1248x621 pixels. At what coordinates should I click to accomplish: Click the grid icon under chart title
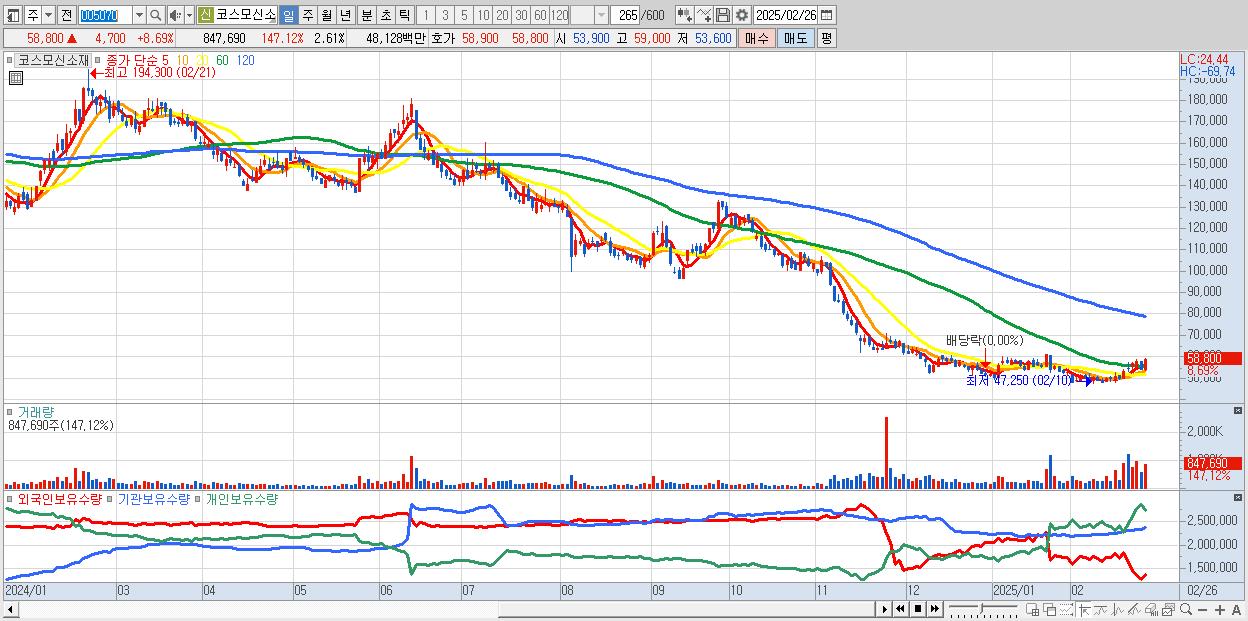pos(16,76)
